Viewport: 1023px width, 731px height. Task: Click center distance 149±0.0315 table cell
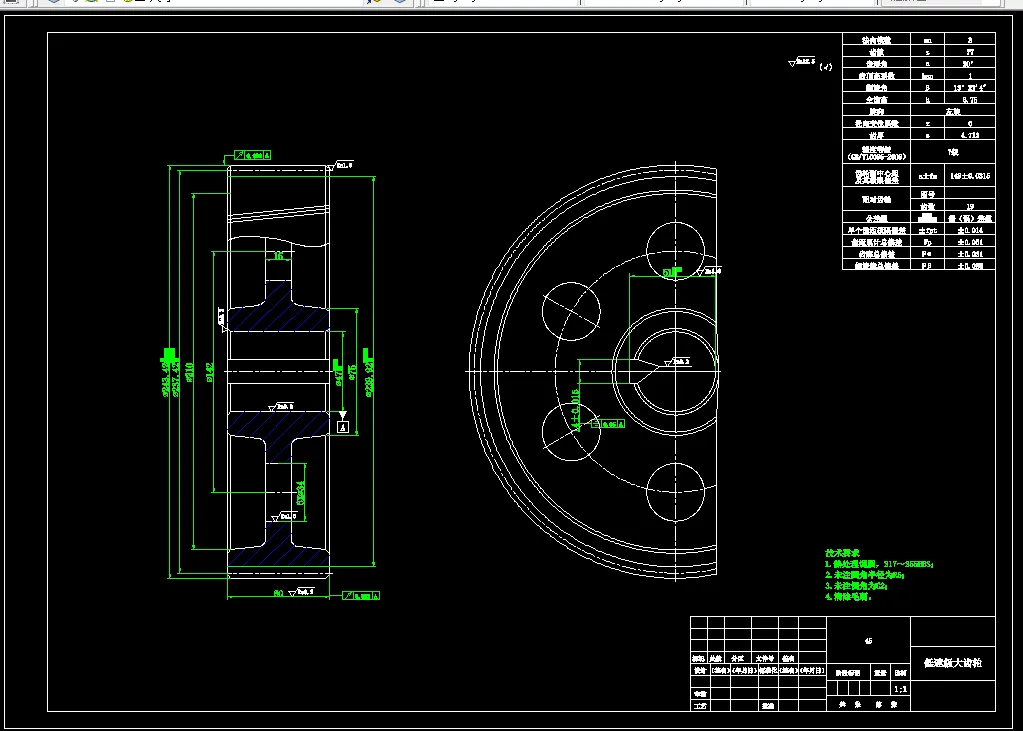970,176
